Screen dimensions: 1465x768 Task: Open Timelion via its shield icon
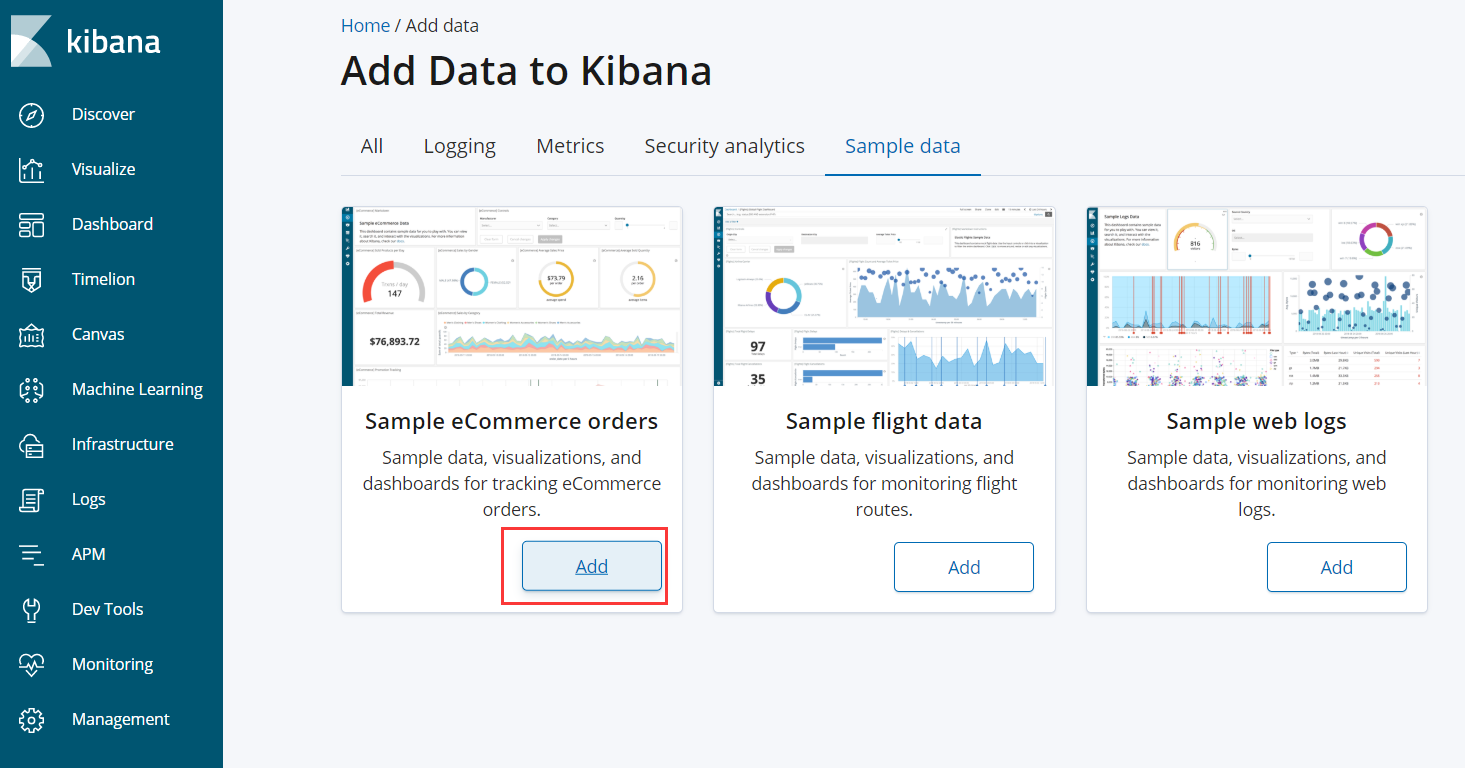pyautogui.click(x=32, y=279)
